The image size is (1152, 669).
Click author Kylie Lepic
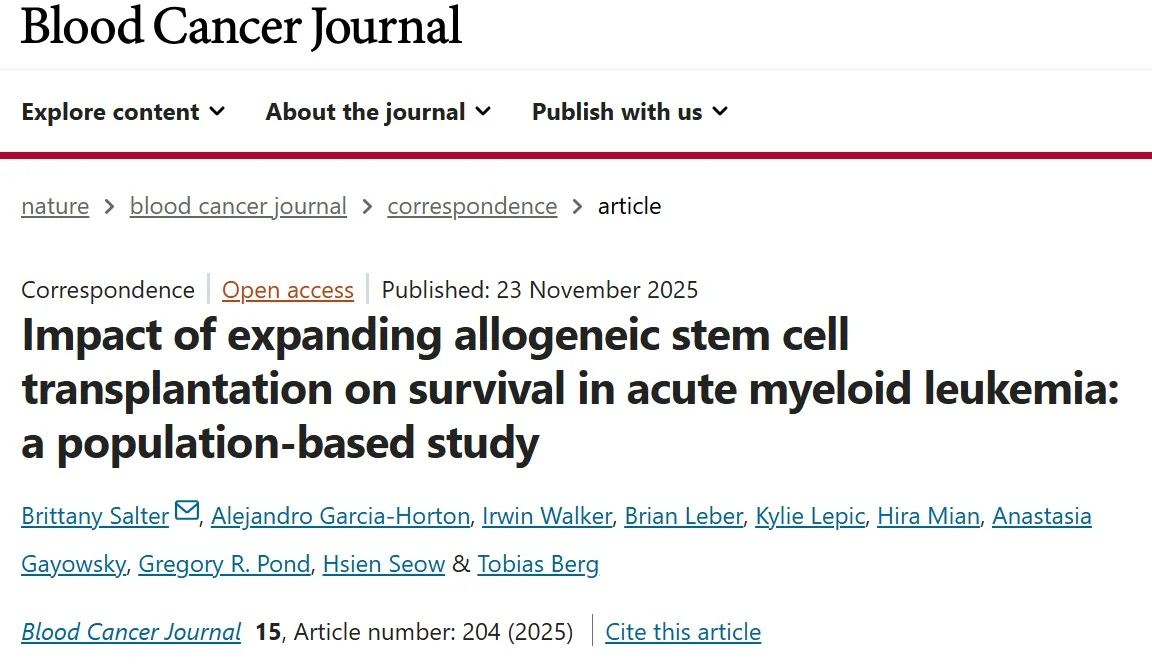tap(810, 516)
